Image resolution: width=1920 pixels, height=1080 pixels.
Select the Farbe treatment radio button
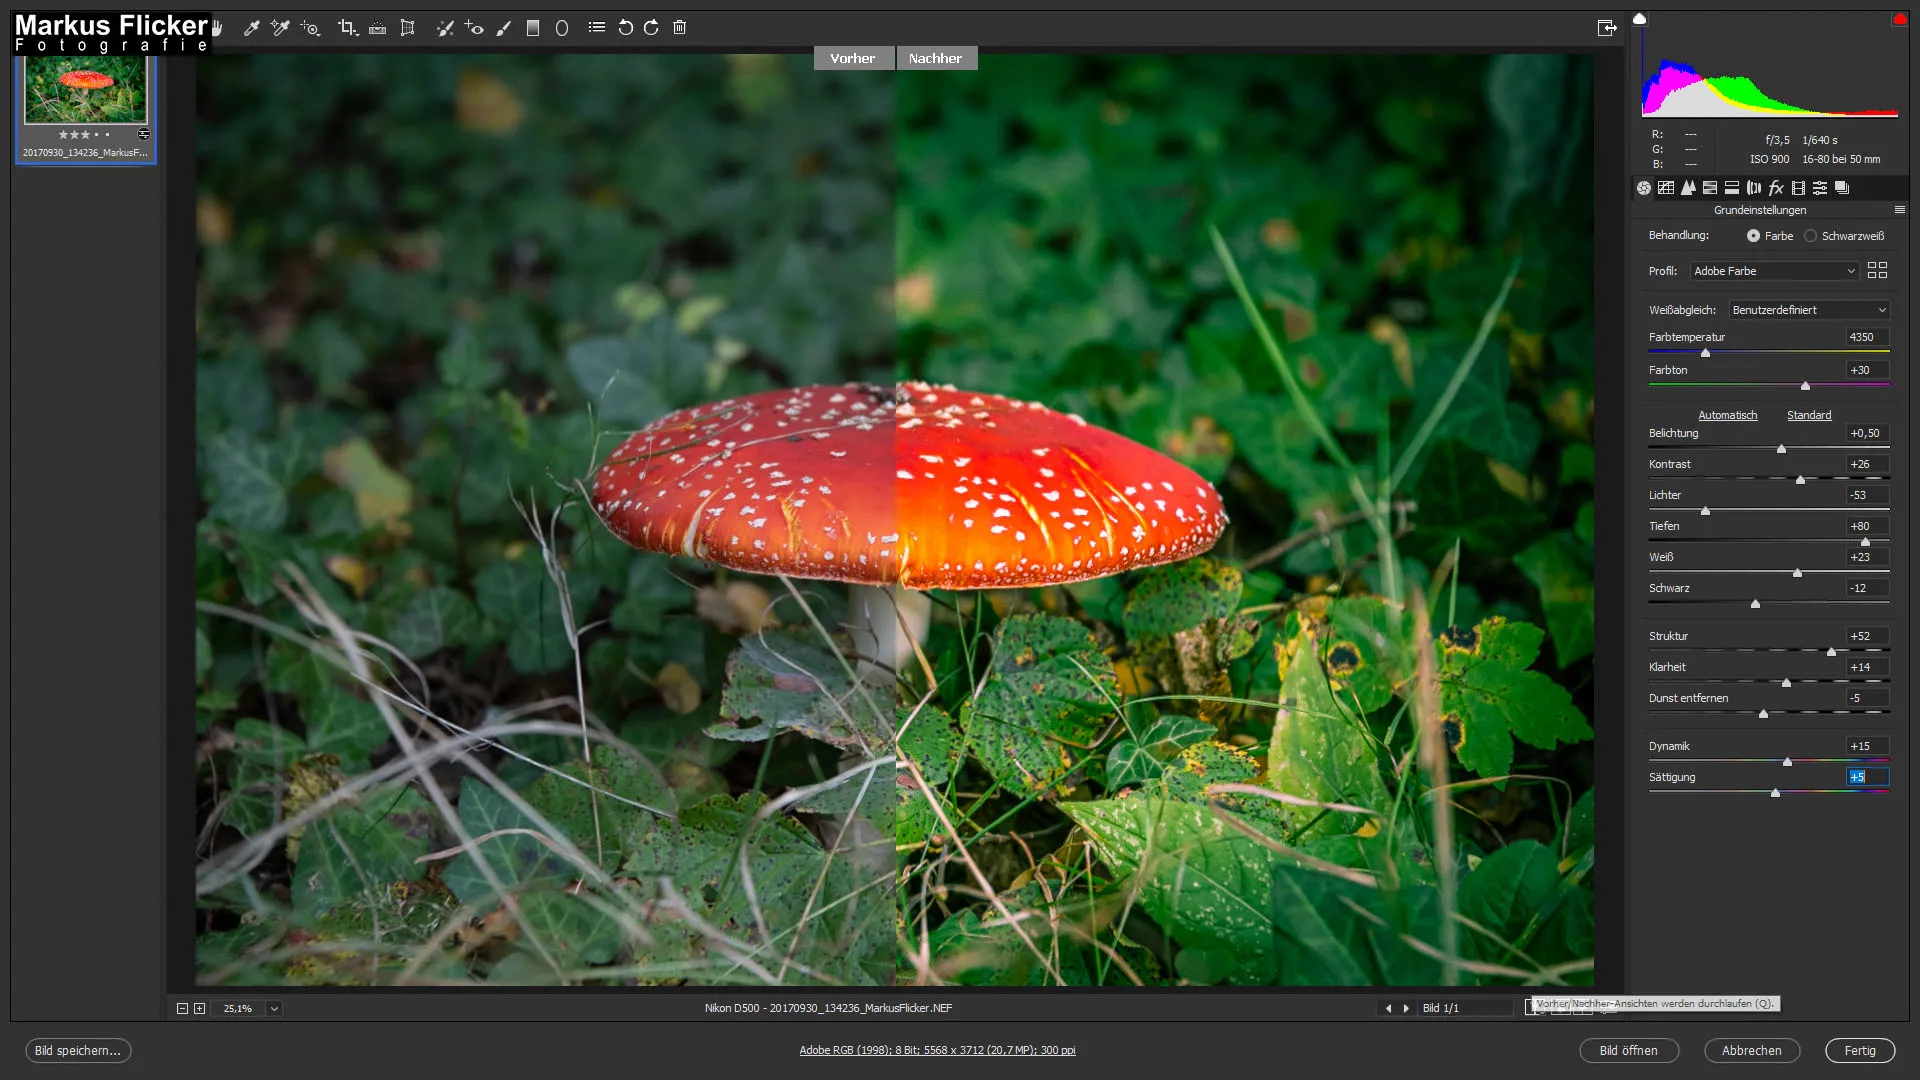click(x=1753, y=236)
